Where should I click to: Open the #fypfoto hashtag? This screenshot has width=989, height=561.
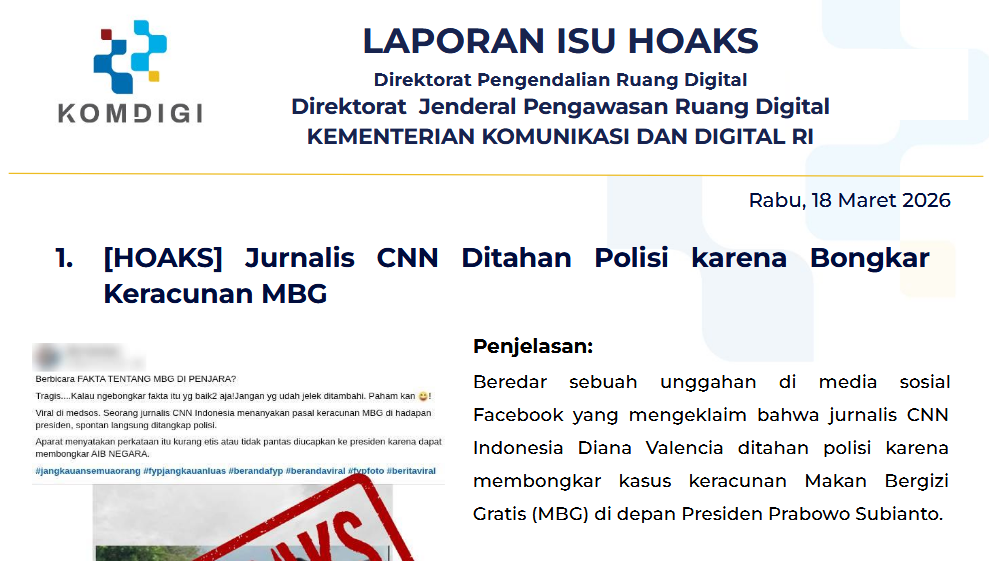366,471
